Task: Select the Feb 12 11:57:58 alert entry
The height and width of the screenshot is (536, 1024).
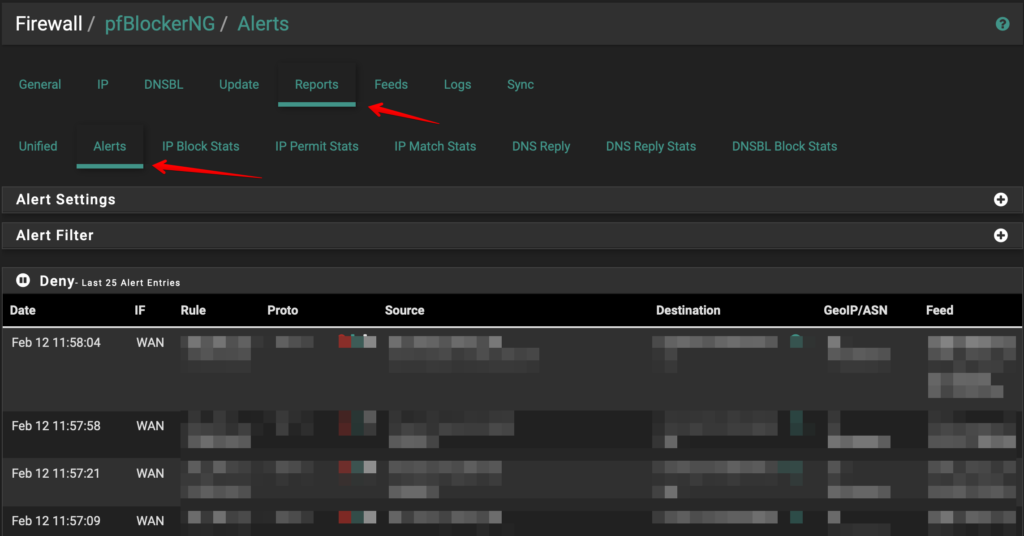Action: click(x=512, y=434)
